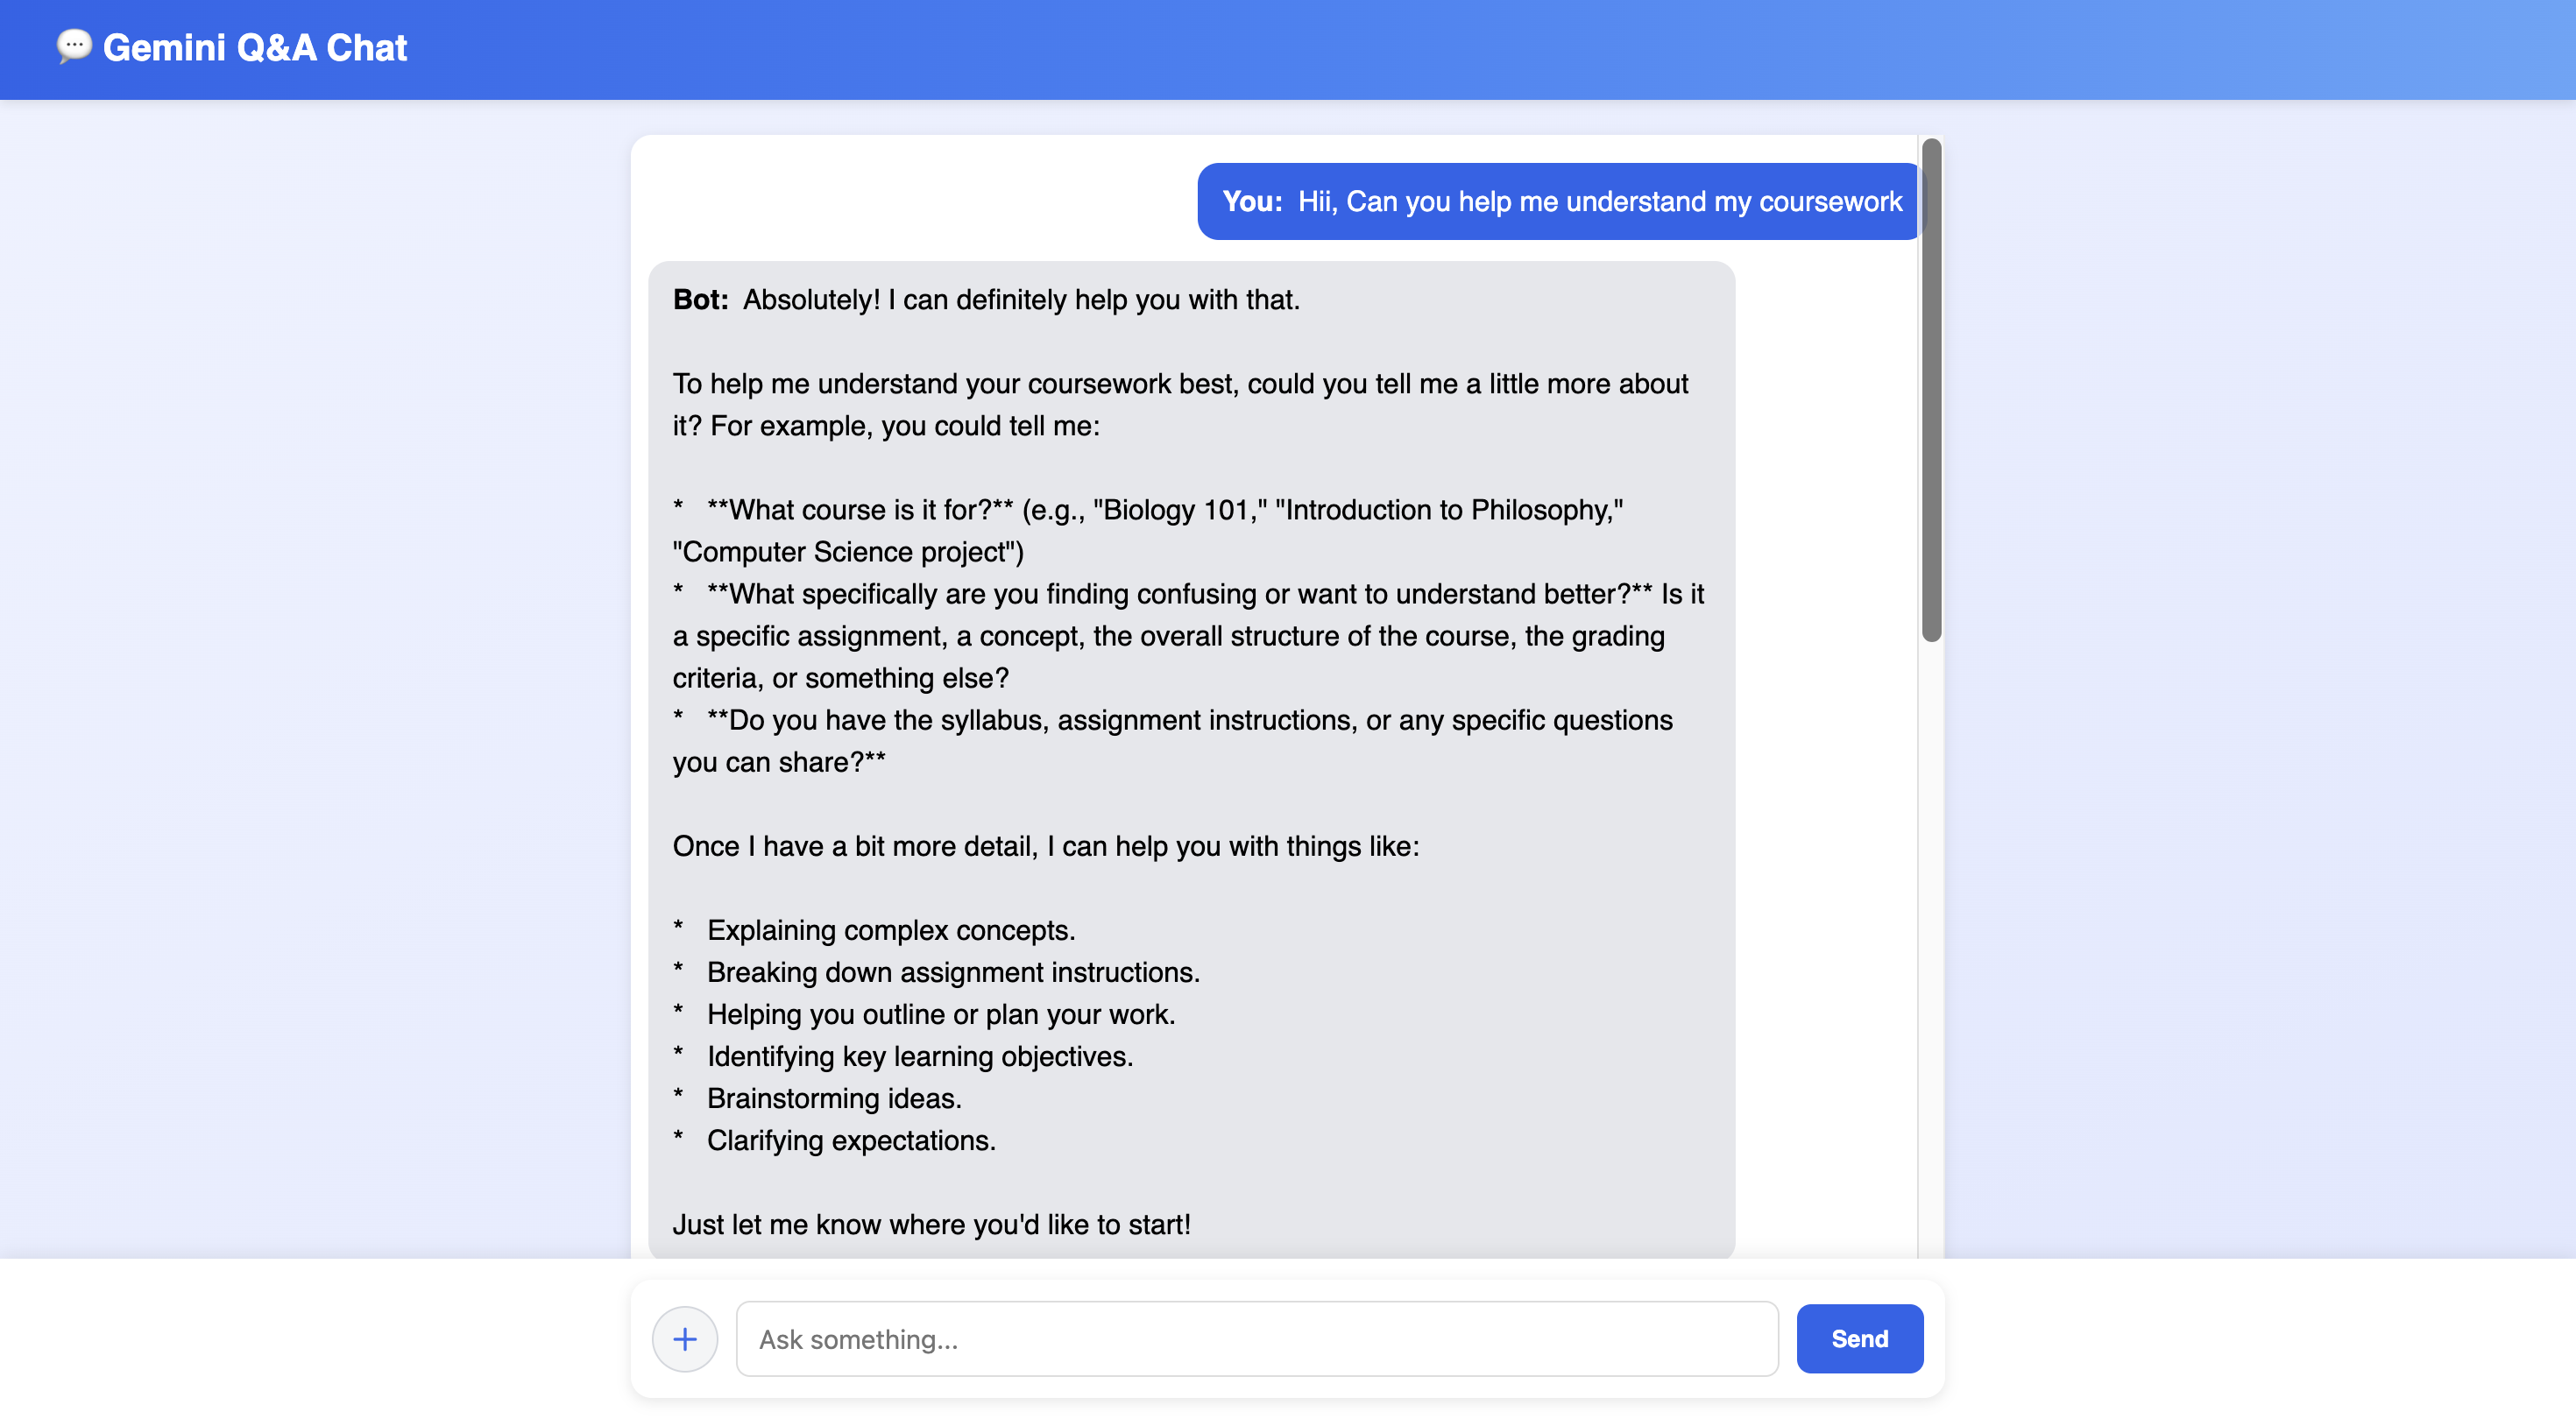Click 'Just let me know where you'd like to start!'
The height and width of the screenshot is (1419, 2576).
(x=931, y=1224)
